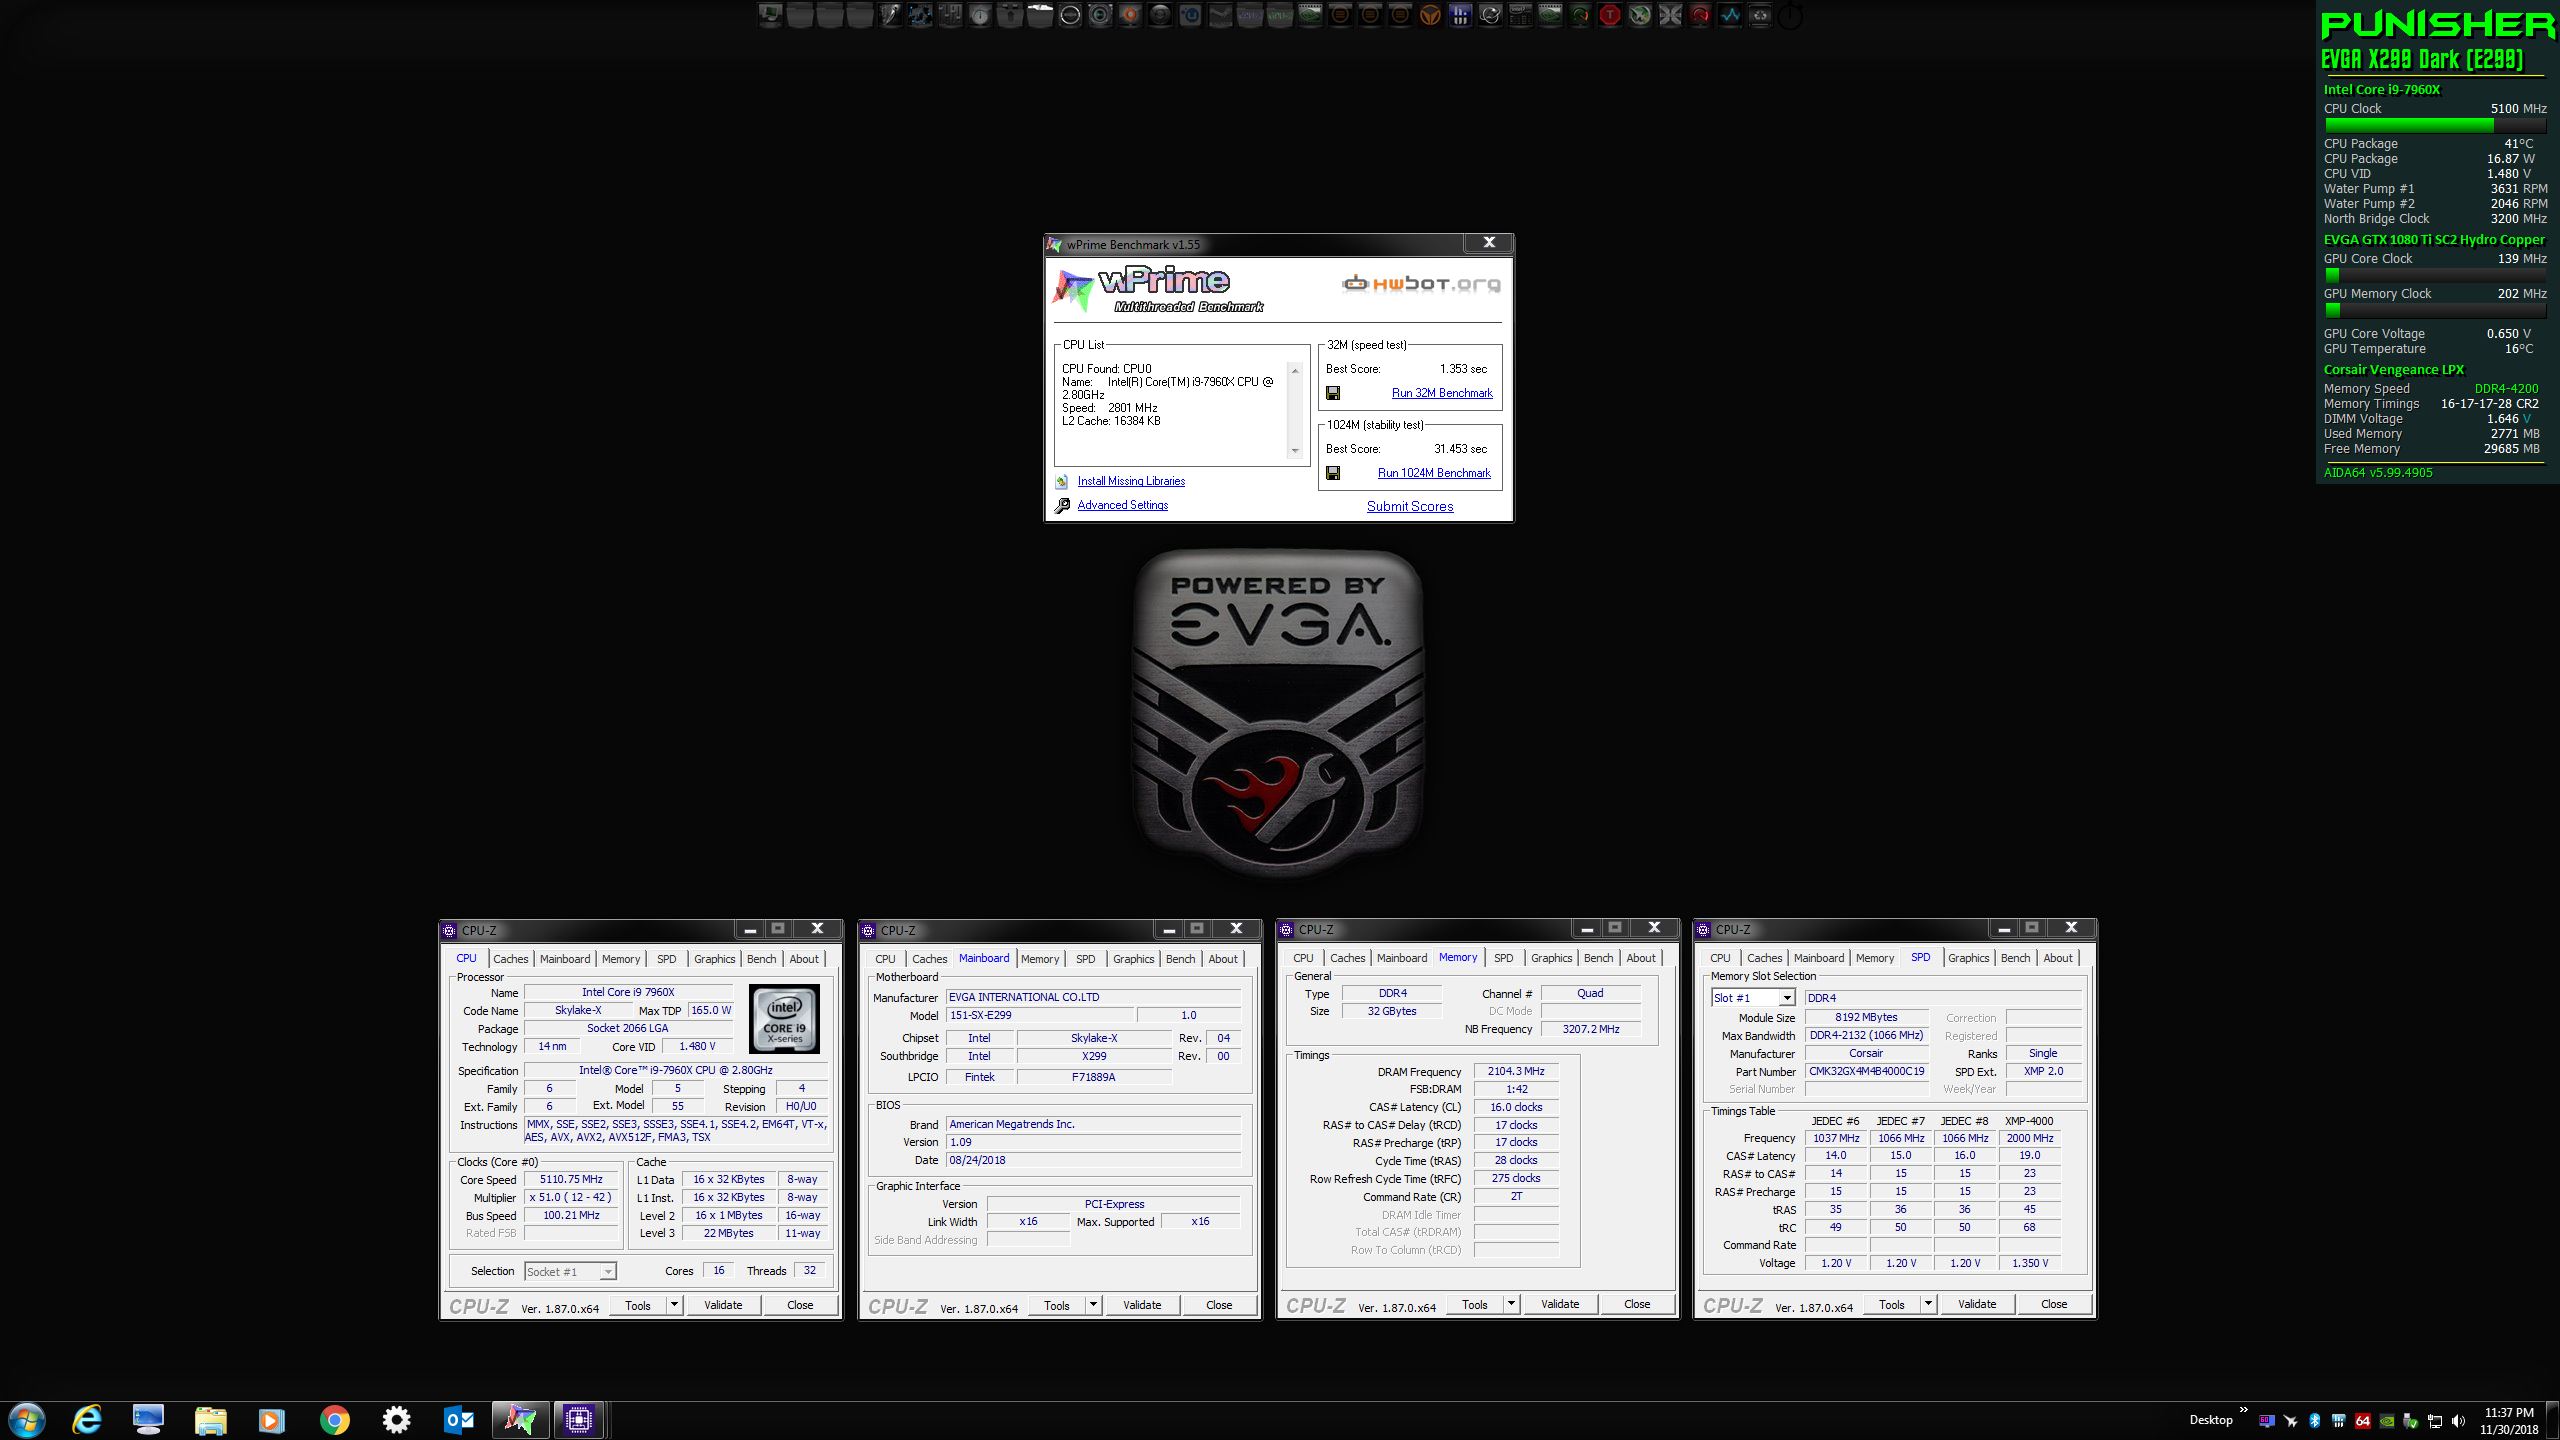Image resolution: width=2560 pixels, height=1440 pixels.
Task: Expand the Tools dropdown arrow in SPD window
Action: click(1928, 1303)
